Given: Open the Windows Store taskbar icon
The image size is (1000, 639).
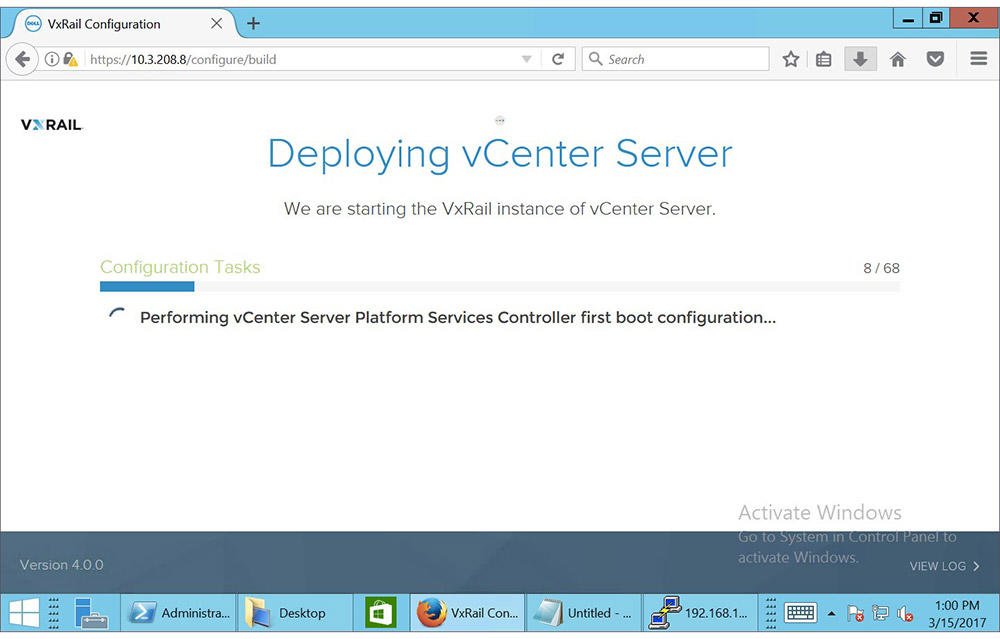Looking at the screenshot, I should [381, 613].
